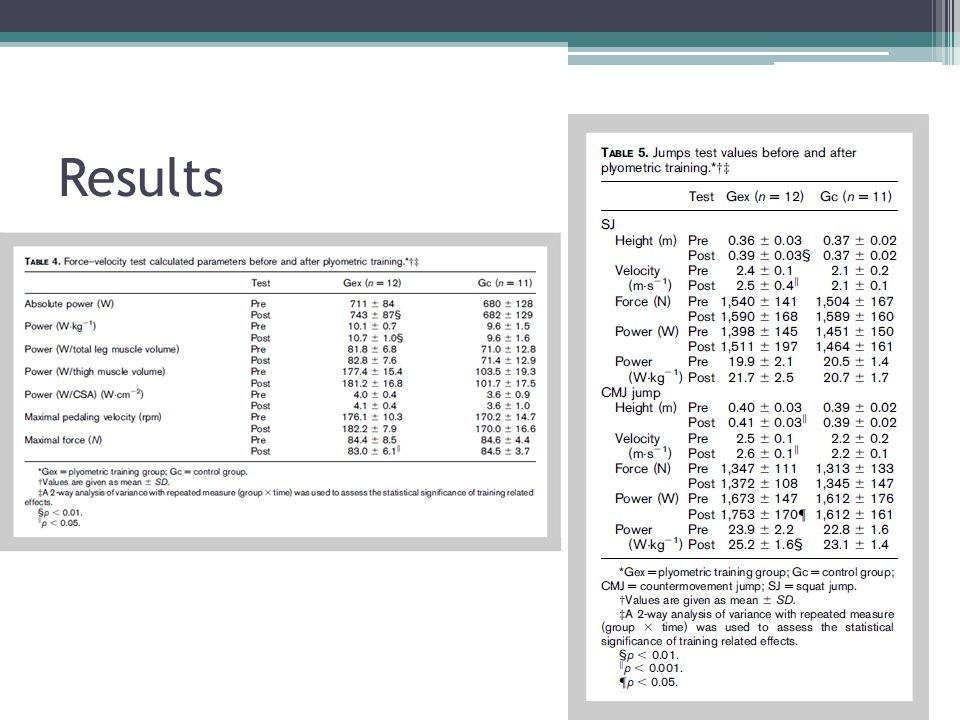Select the value "0.40 ± 0.03"
Screen dimensions: 960x720
pyautogui.click(x=765, y=408)
